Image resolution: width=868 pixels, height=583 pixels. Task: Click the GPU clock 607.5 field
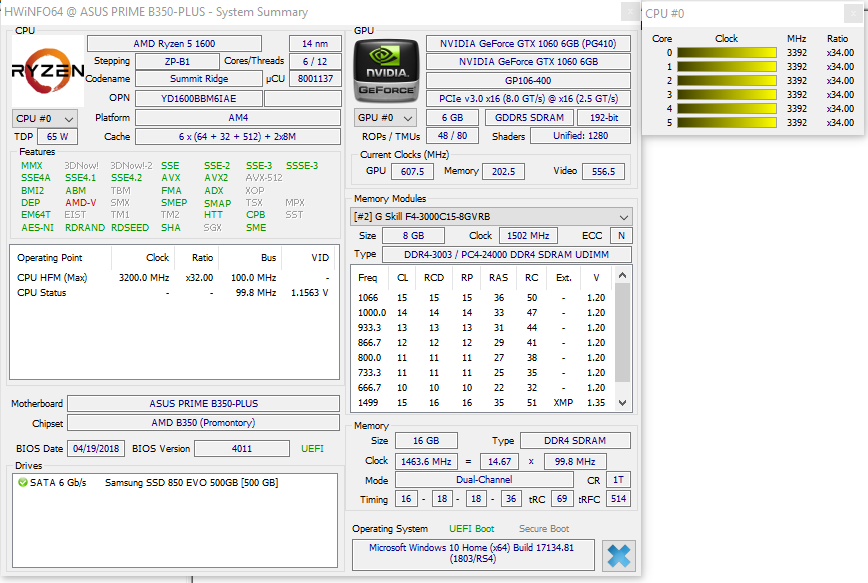pyautogui.click(x=412, y=172)
